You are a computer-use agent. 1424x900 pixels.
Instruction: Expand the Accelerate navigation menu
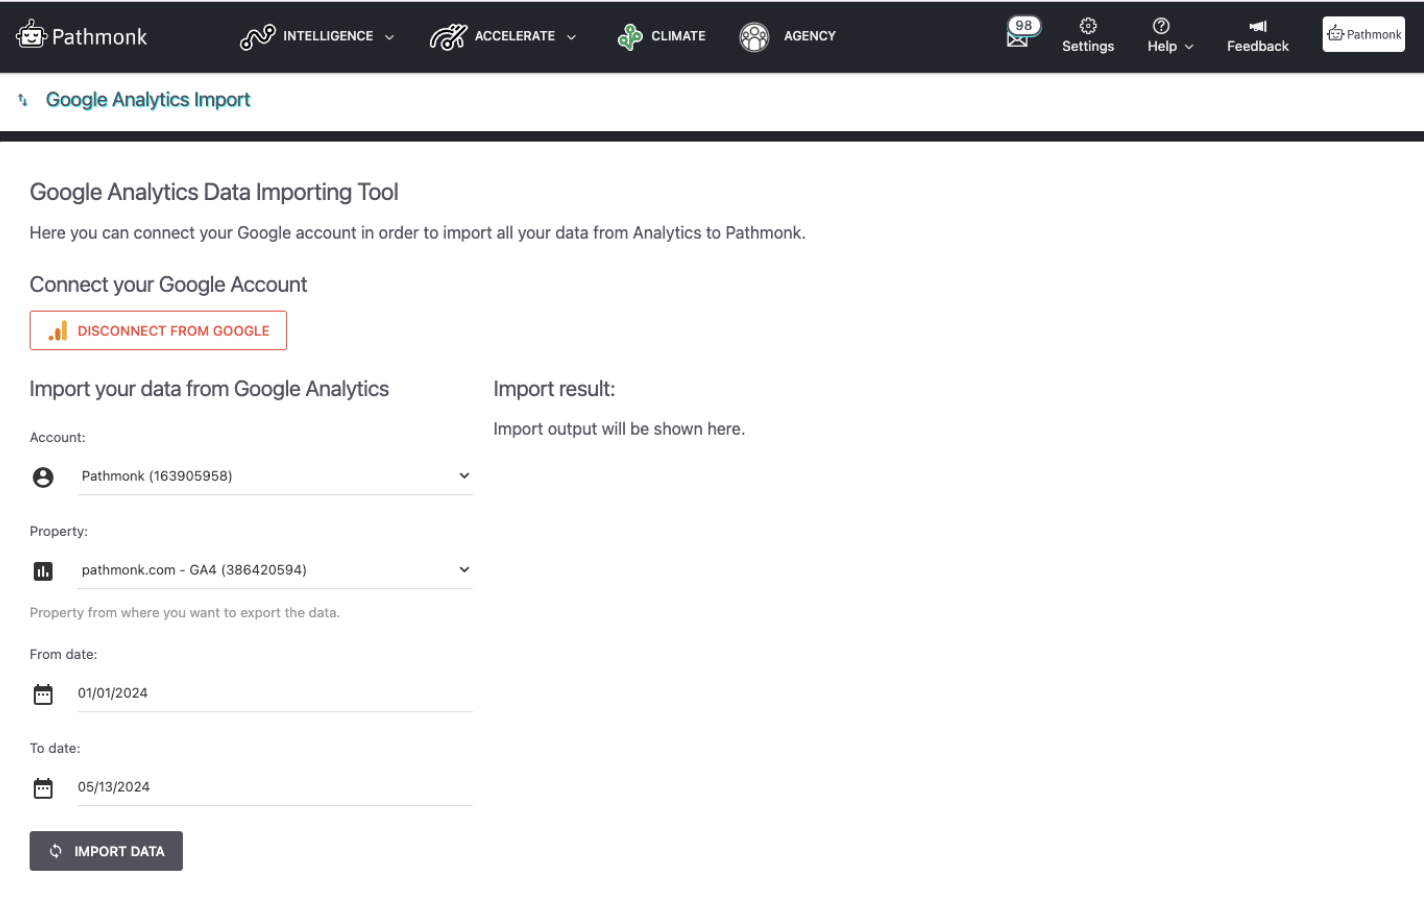[504, 36]
